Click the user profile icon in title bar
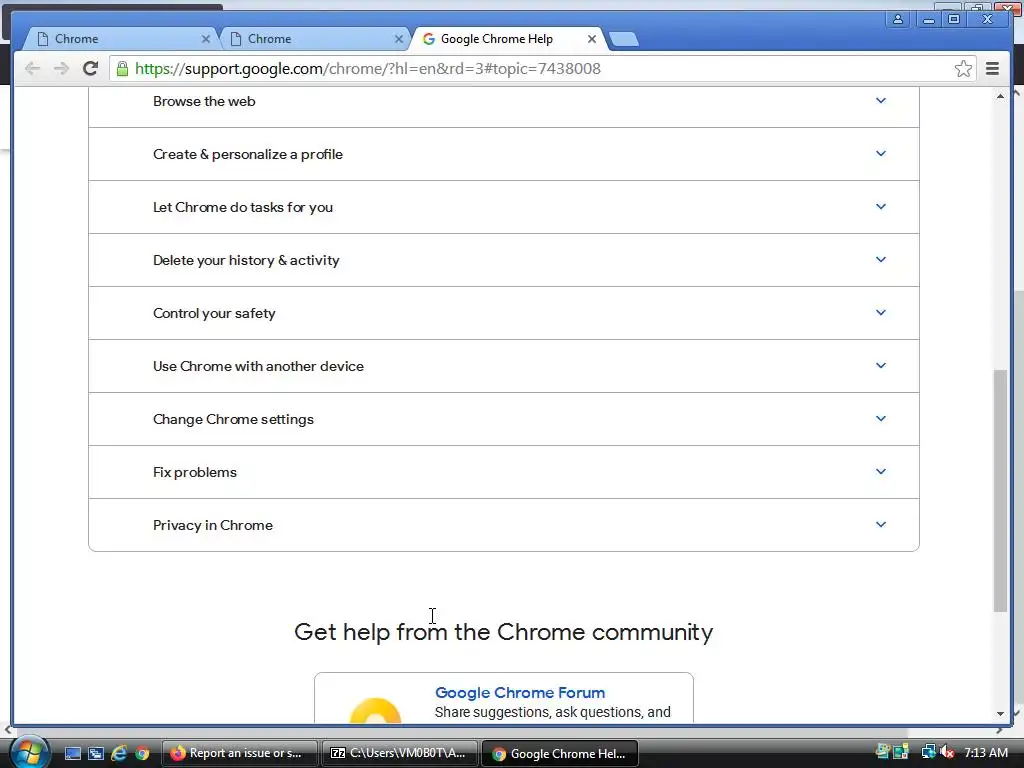The height and width of the screenshot is (768, 1024). pyautogui.click(x=898, y=19)
